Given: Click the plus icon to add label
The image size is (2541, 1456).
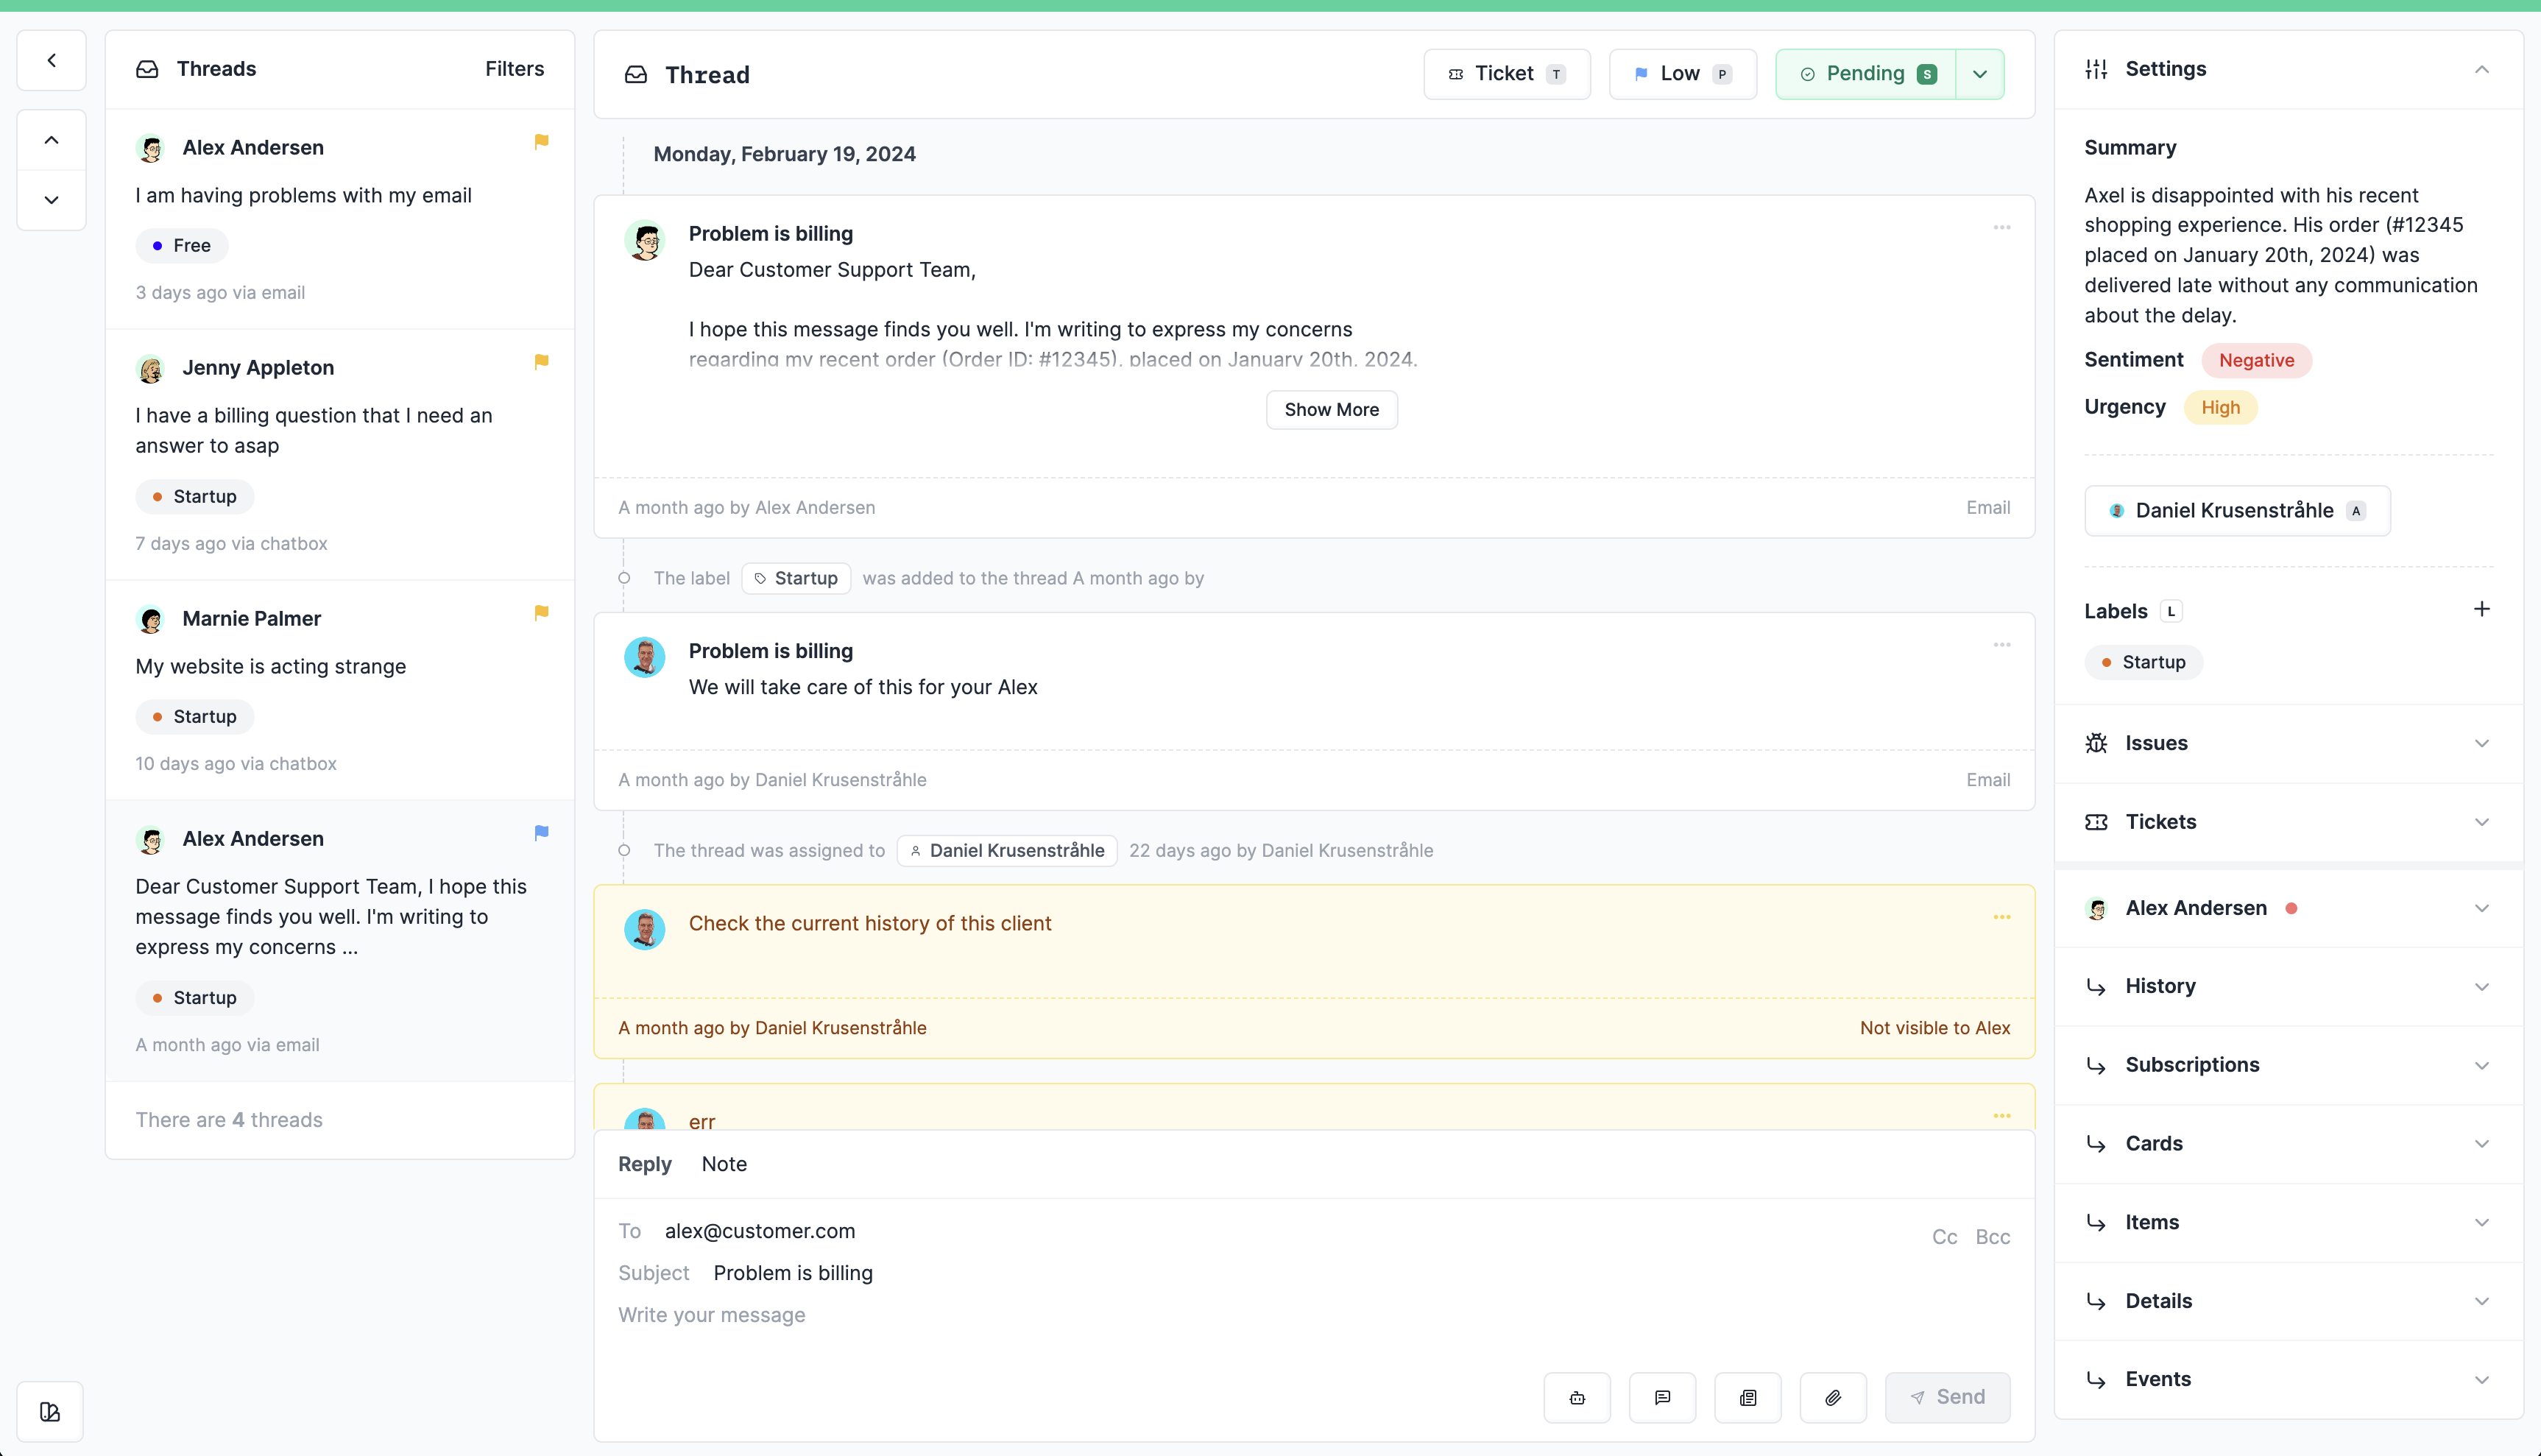Looking at the screenshot, I should (x=2481, y=609).
